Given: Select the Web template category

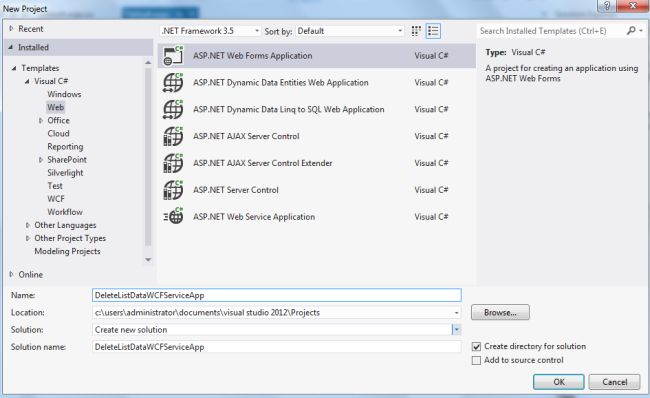Looking at the screenshot, I should 56,107.
